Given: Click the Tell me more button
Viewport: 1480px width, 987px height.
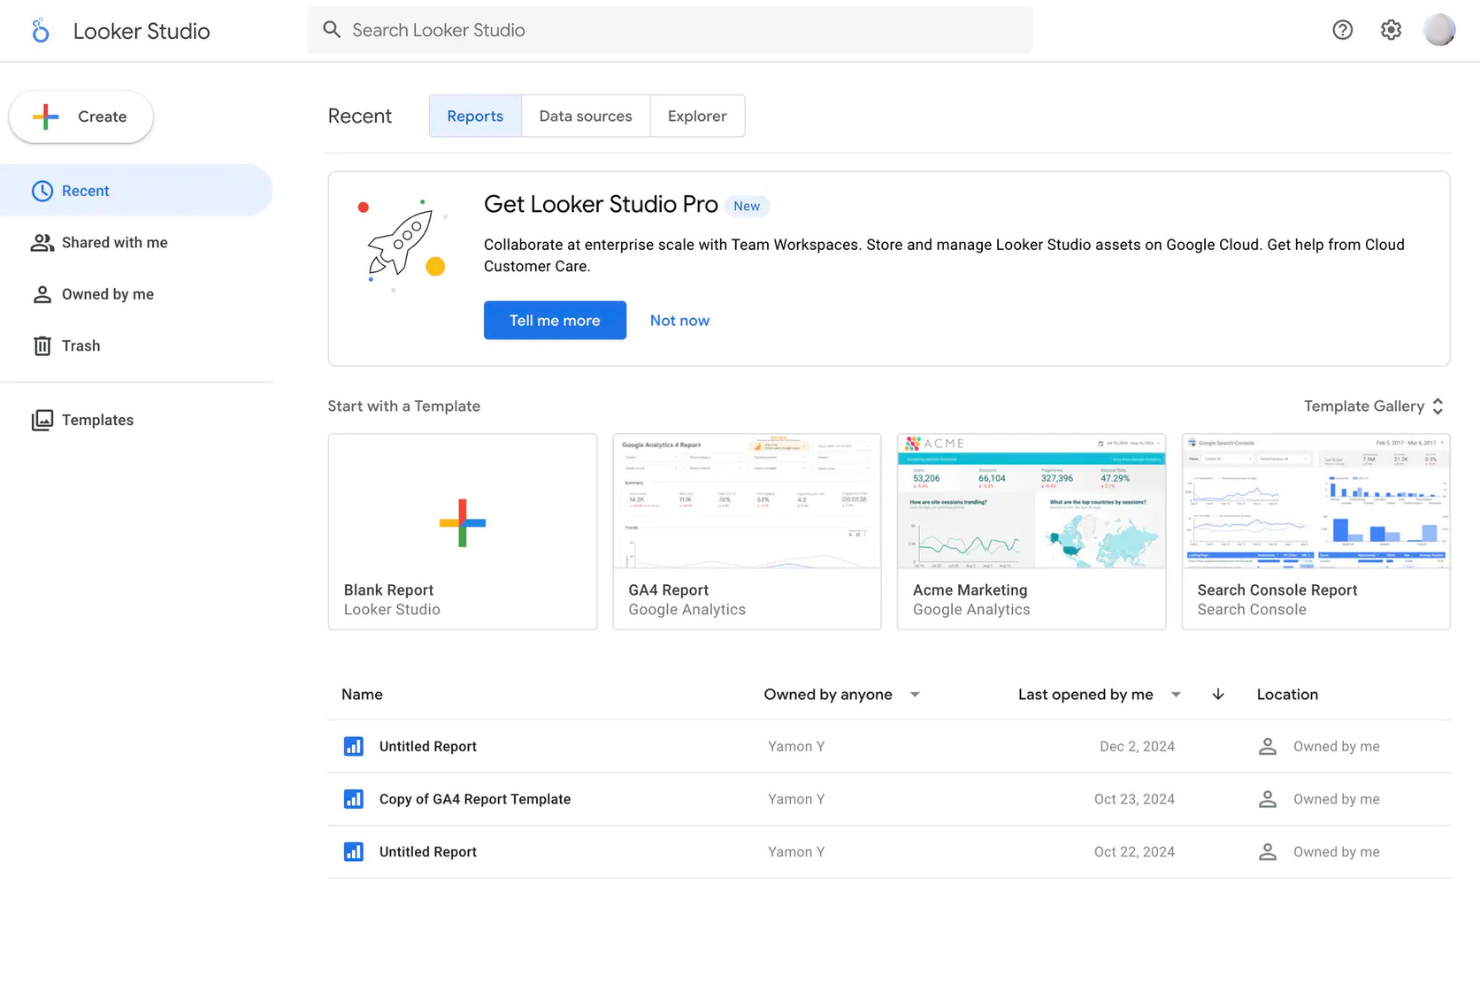Looking at the screenshot, I should coord(555,320).
